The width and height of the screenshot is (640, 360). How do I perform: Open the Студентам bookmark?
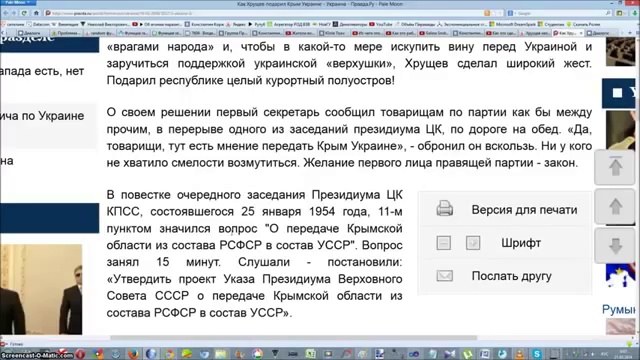(552, 24)
